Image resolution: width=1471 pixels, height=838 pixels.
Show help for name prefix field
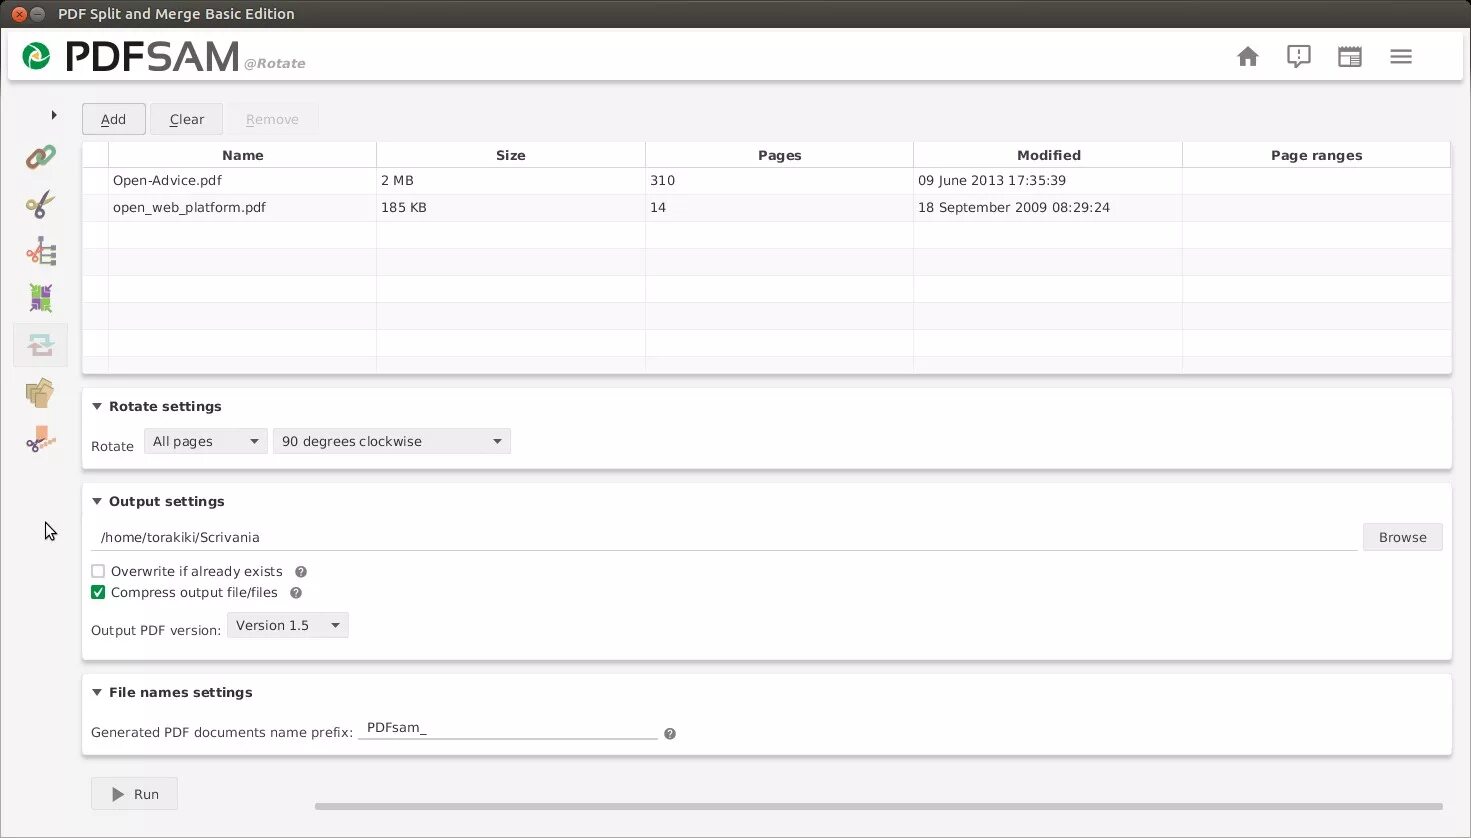(670, 734)
